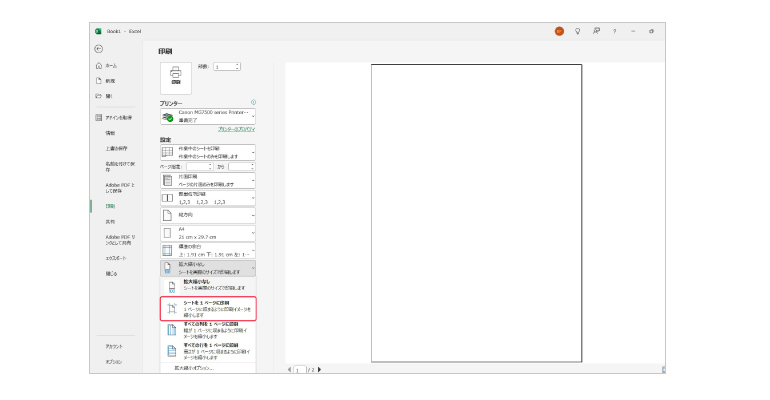Image resolution: width=770 pixels, height=400 pixels.
Task: Select the 印刷 (Print) tab in sidebar
Action: tap(110, 206)
